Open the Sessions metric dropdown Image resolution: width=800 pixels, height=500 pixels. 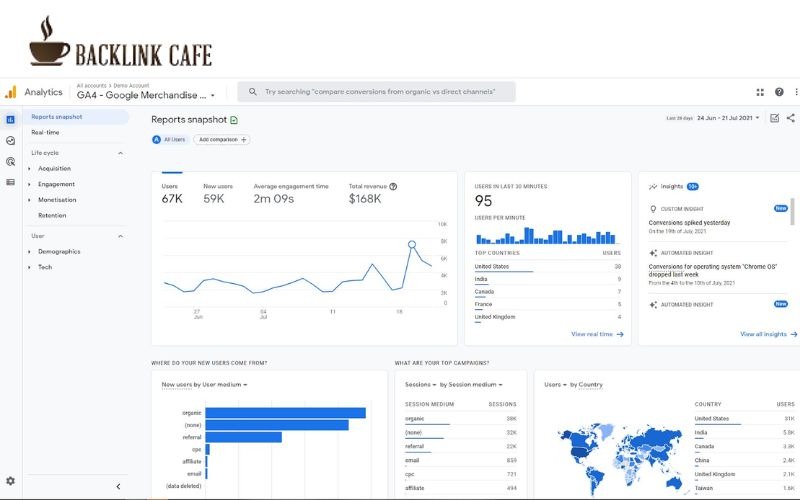coord(420,385)
